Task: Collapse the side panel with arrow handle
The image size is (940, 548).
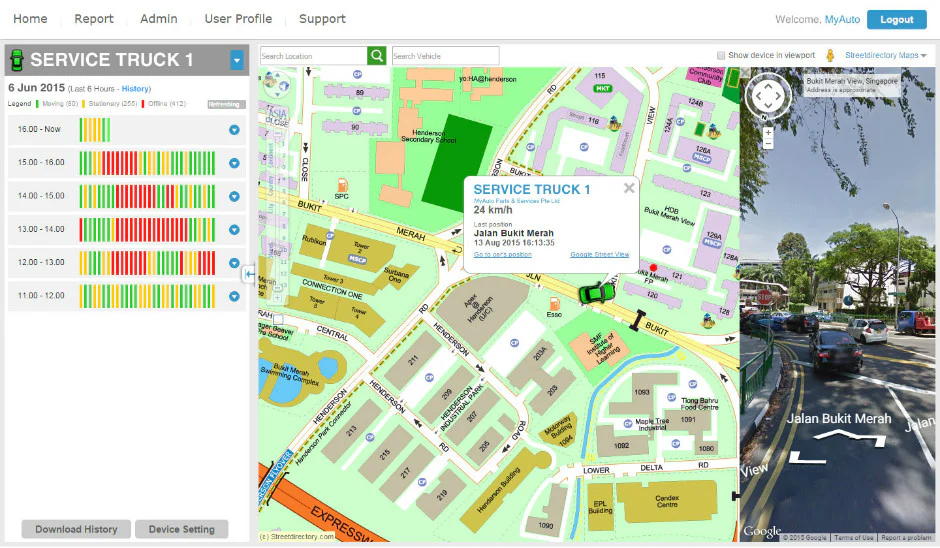Action: click(x=249, y=274)
